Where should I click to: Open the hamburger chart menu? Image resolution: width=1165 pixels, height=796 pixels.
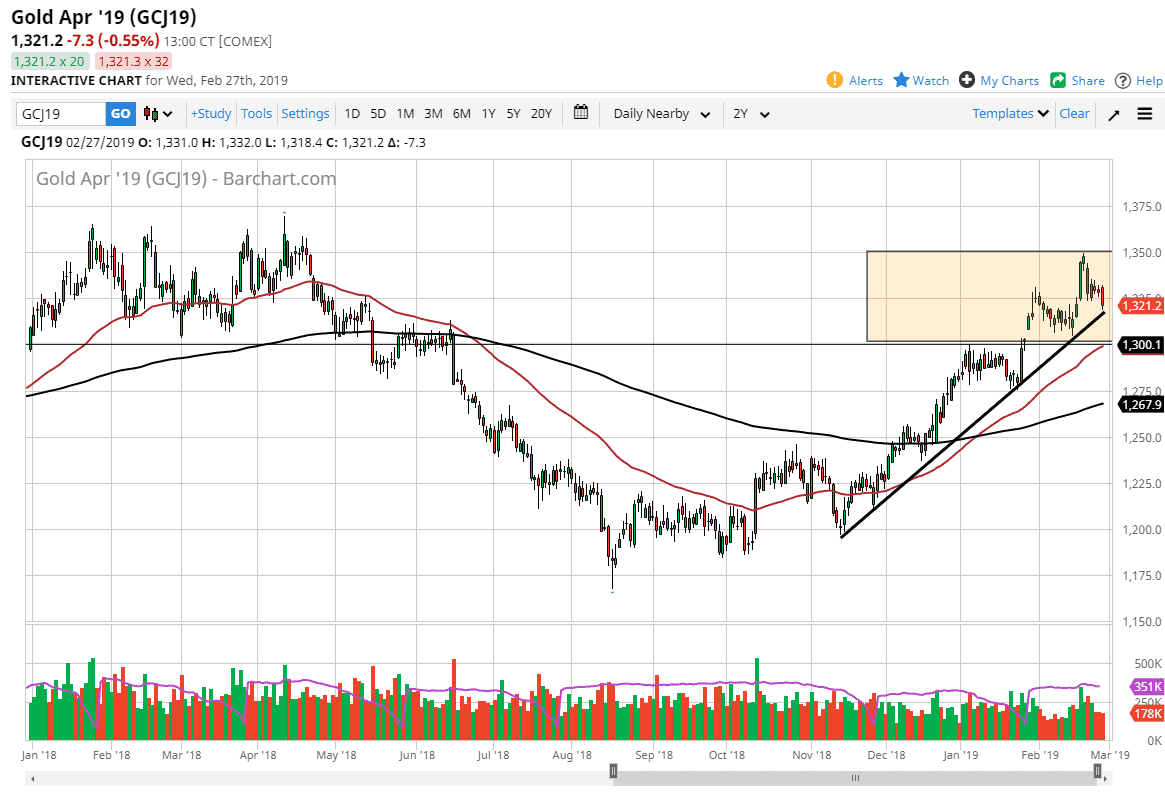click(1145, 114)
